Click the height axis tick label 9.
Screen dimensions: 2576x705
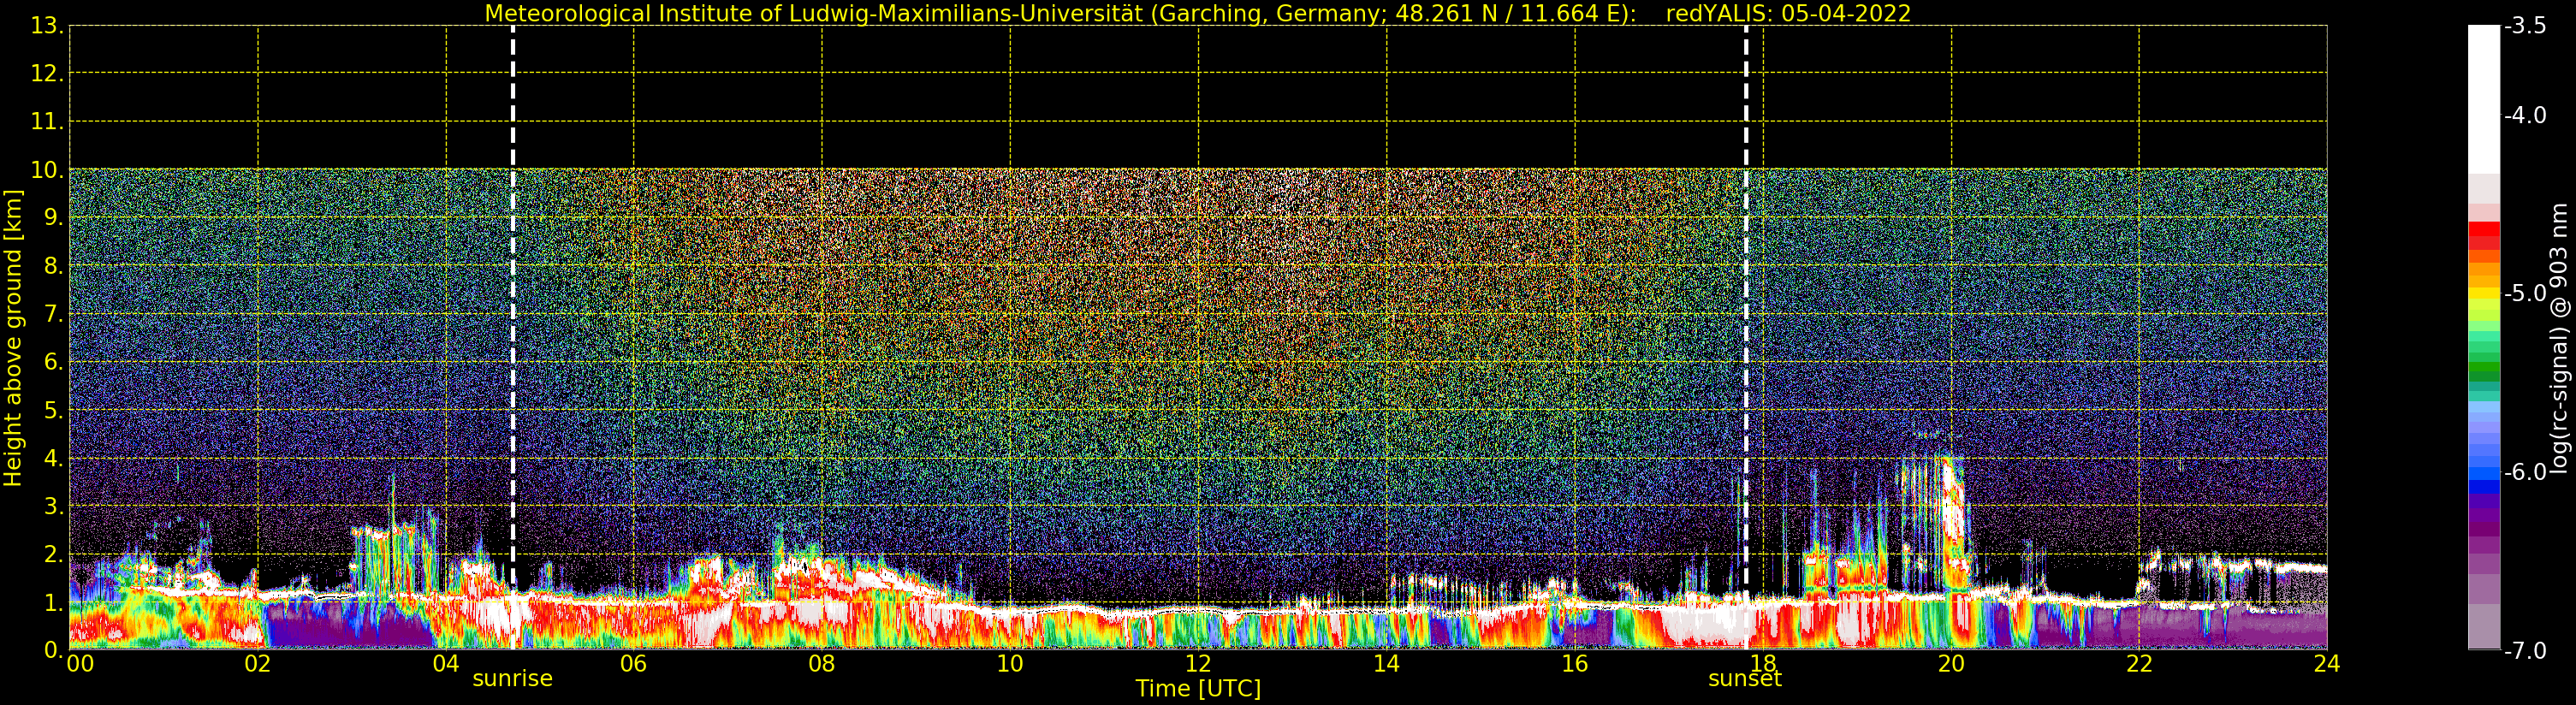(52, 218)
